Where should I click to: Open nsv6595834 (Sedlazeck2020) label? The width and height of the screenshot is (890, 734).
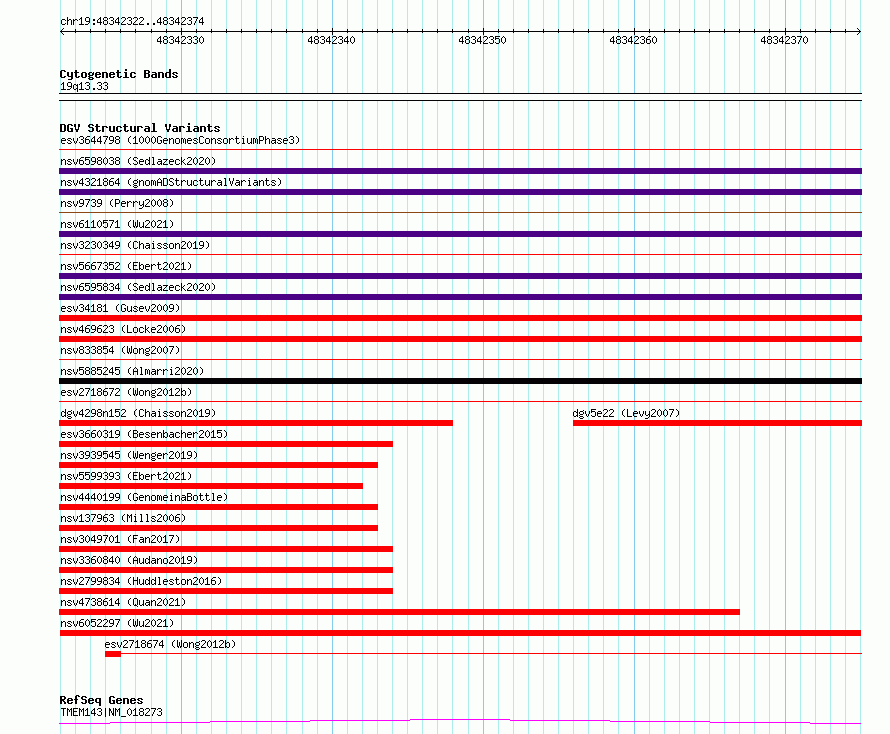coord(138,287)
